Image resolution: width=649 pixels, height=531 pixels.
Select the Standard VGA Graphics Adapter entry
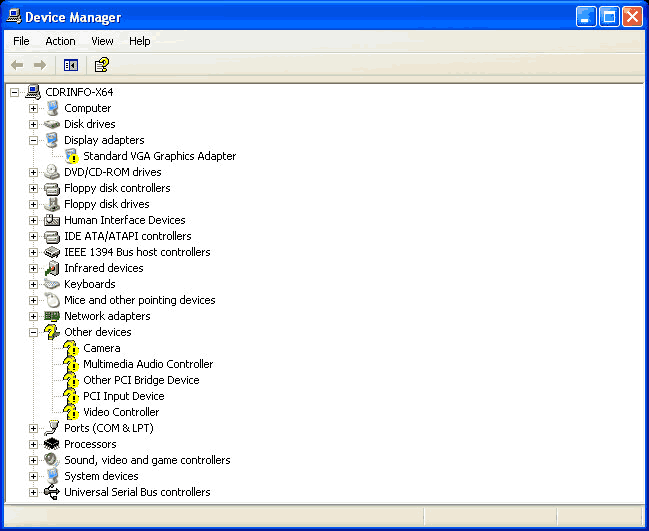pyautogui.click(x=160, y=156)
